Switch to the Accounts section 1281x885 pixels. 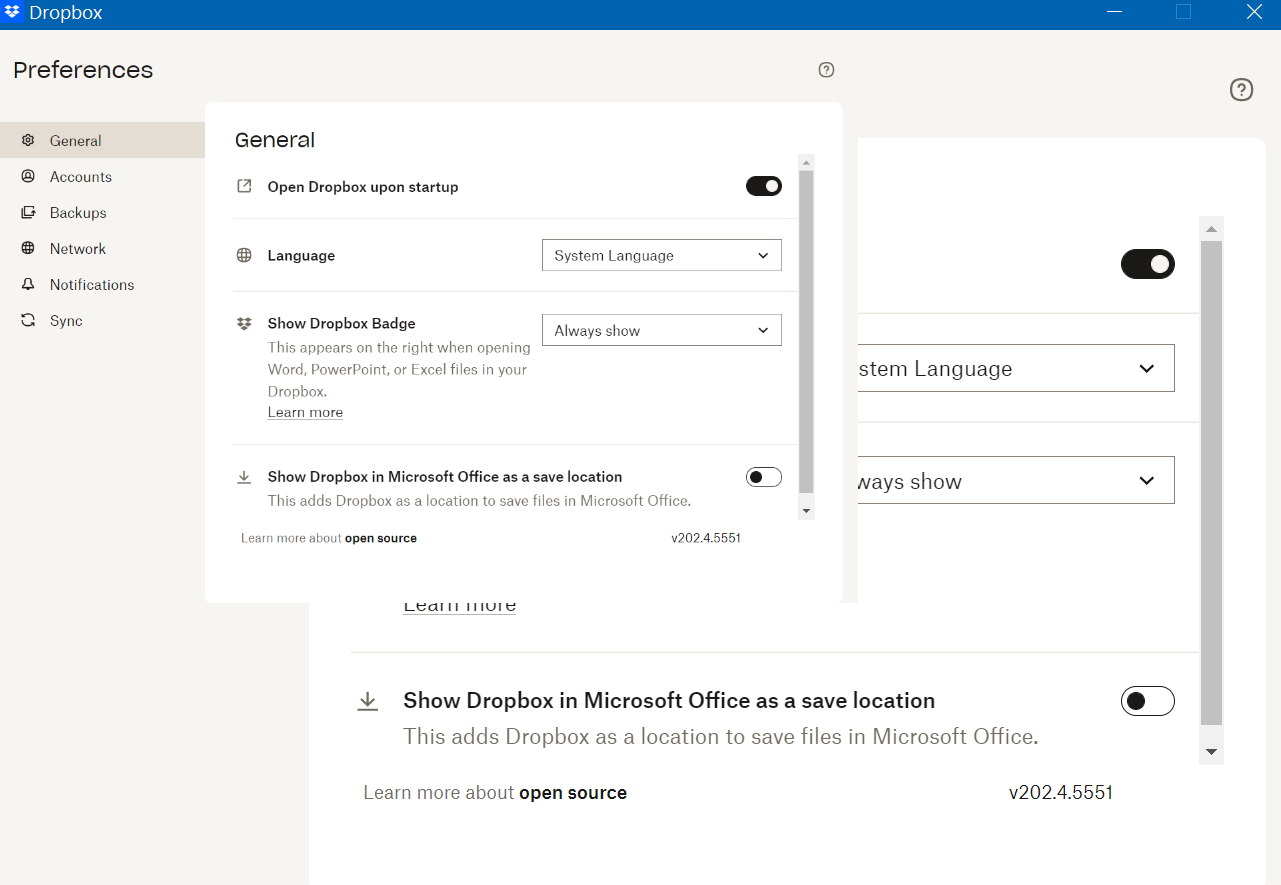[102, 177]
